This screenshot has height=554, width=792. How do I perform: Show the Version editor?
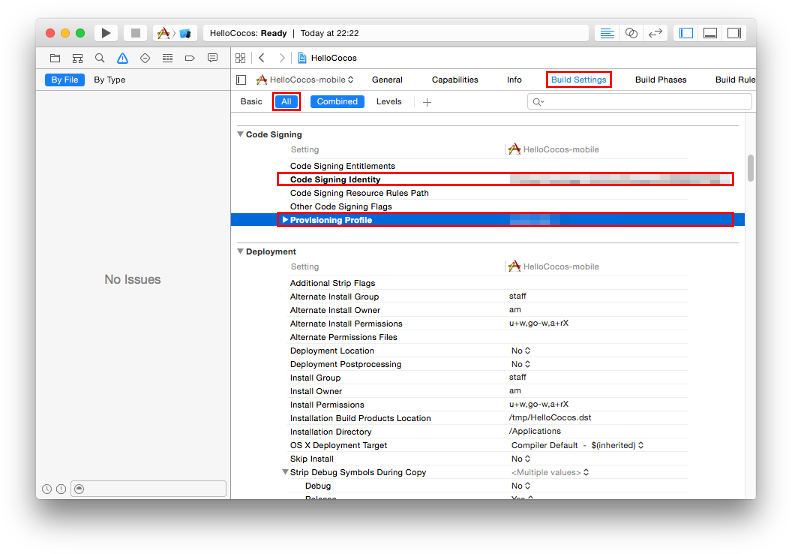point(655,33)
